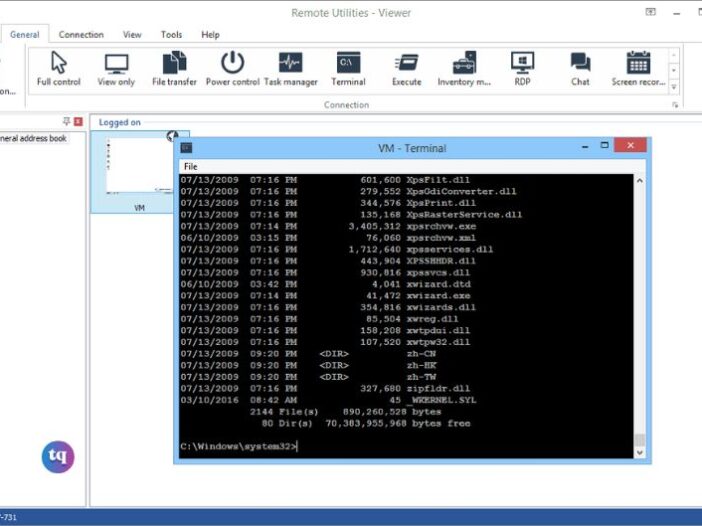Close the address book side panel
702x526 pixels.
click(78, 121)
